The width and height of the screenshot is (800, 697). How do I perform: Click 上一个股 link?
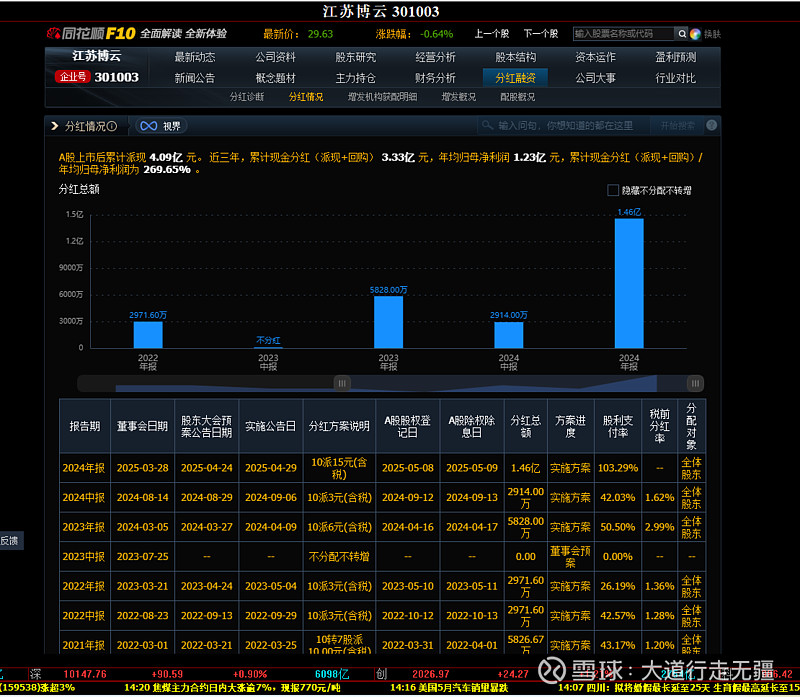pyautogui.click(x=492, y=34)
